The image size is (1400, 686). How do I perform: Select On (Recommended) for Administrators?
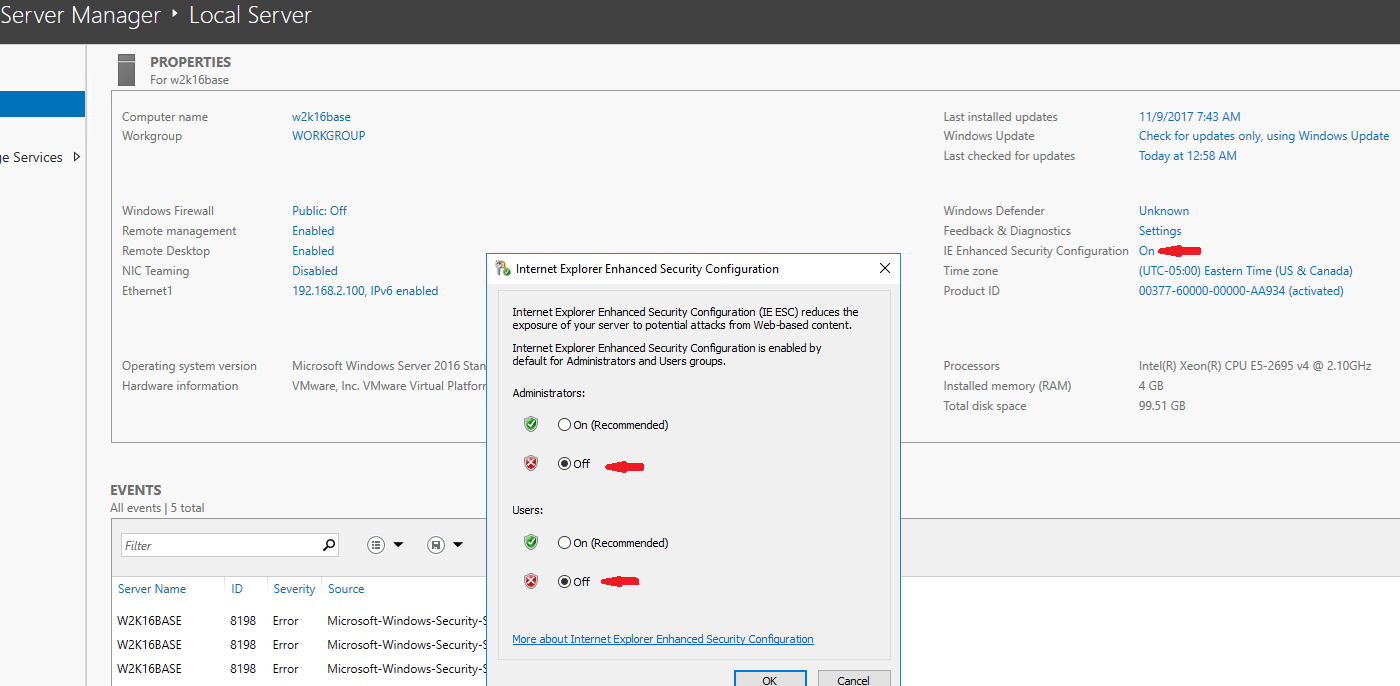point(565,425)
